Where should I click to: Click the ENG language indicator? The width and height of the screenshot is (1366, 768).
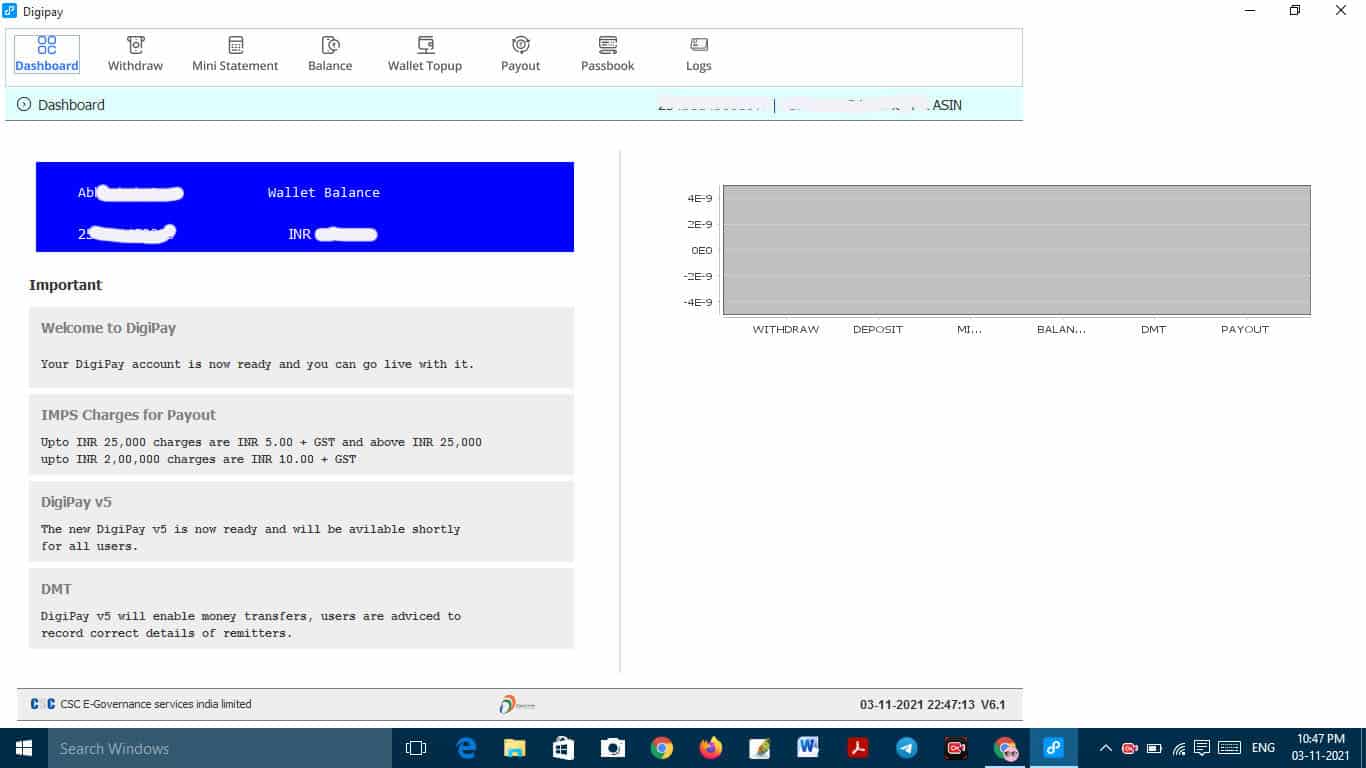pos(1263,748)
